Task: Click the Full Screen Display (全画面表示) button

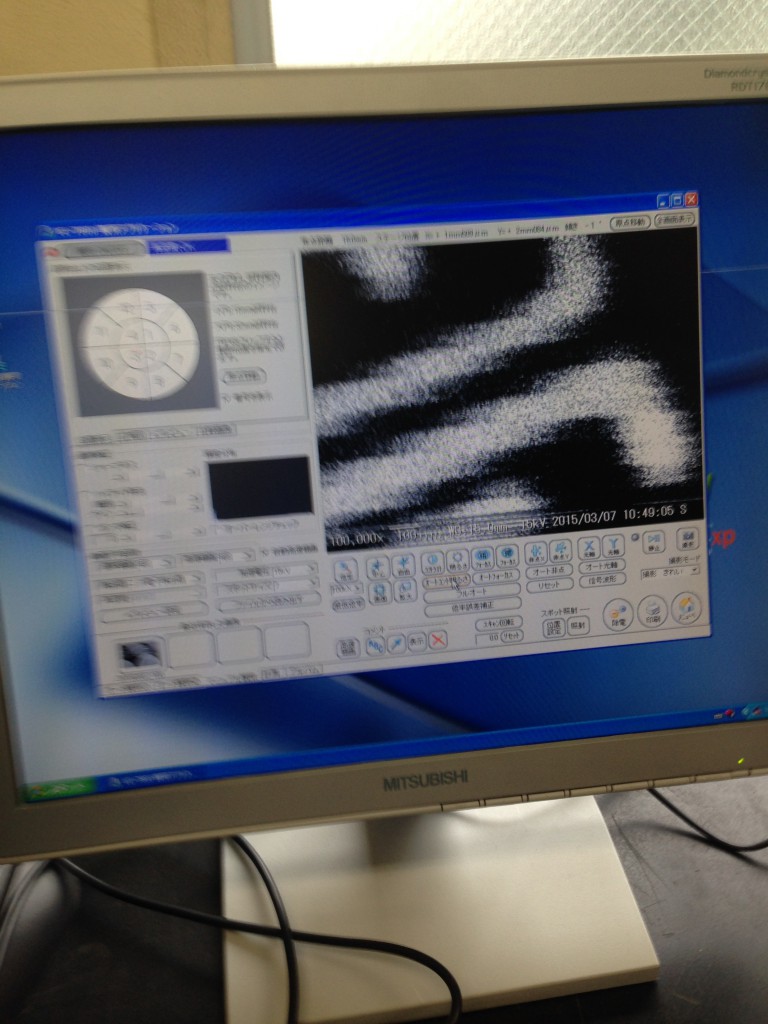Action: tap(675, 219)
